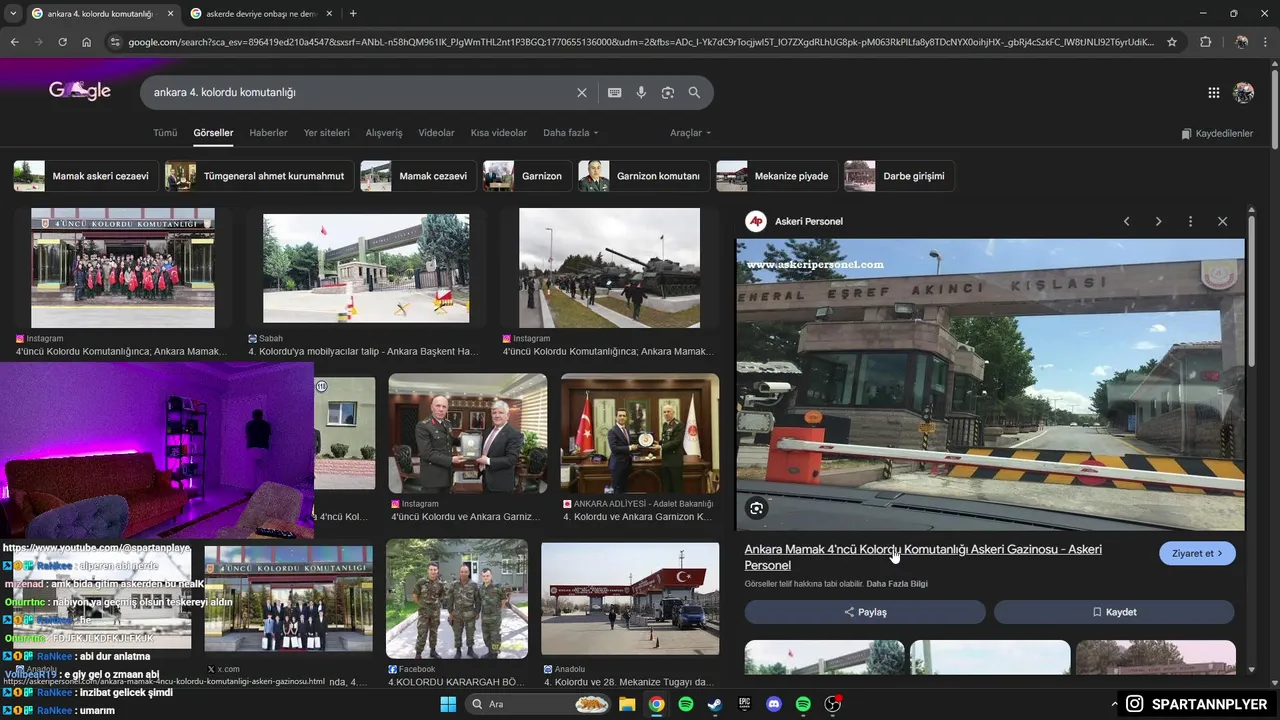Open Epic Games Launcher from the taskbar

click(x=744, y=704)
